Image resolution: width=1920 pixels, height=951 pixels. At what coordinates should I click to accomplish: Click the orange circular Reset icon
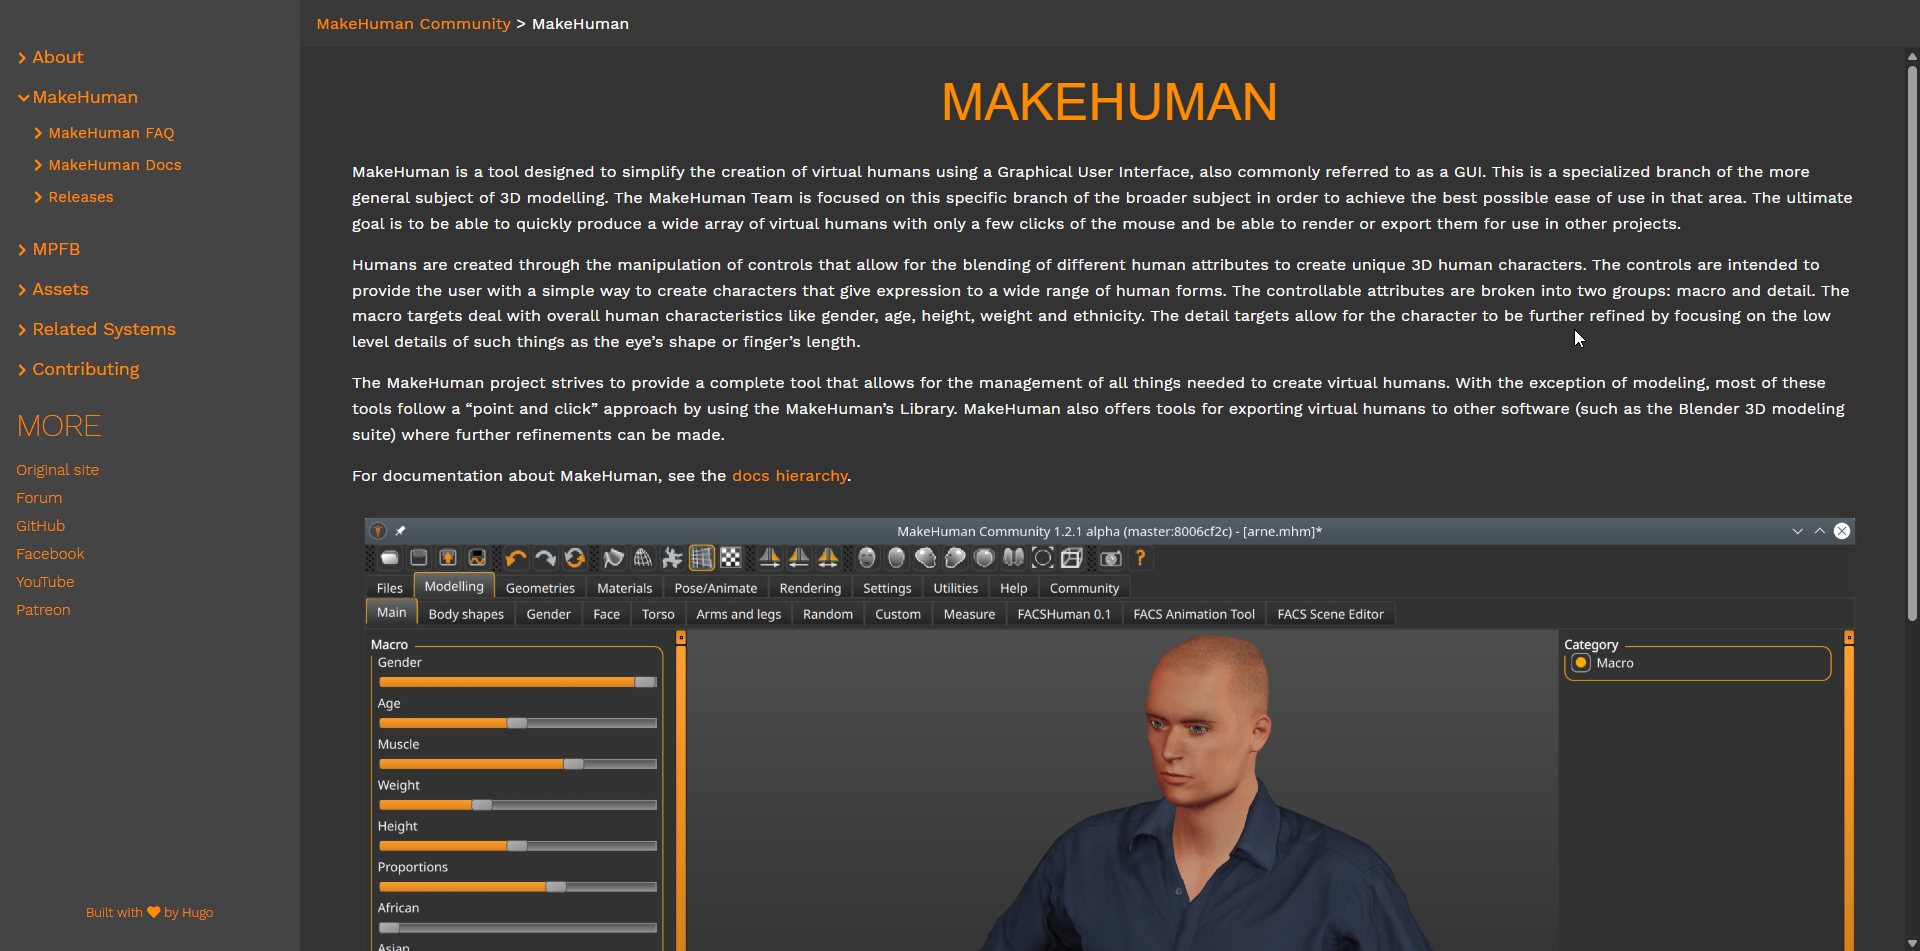(x=575, y=558)
